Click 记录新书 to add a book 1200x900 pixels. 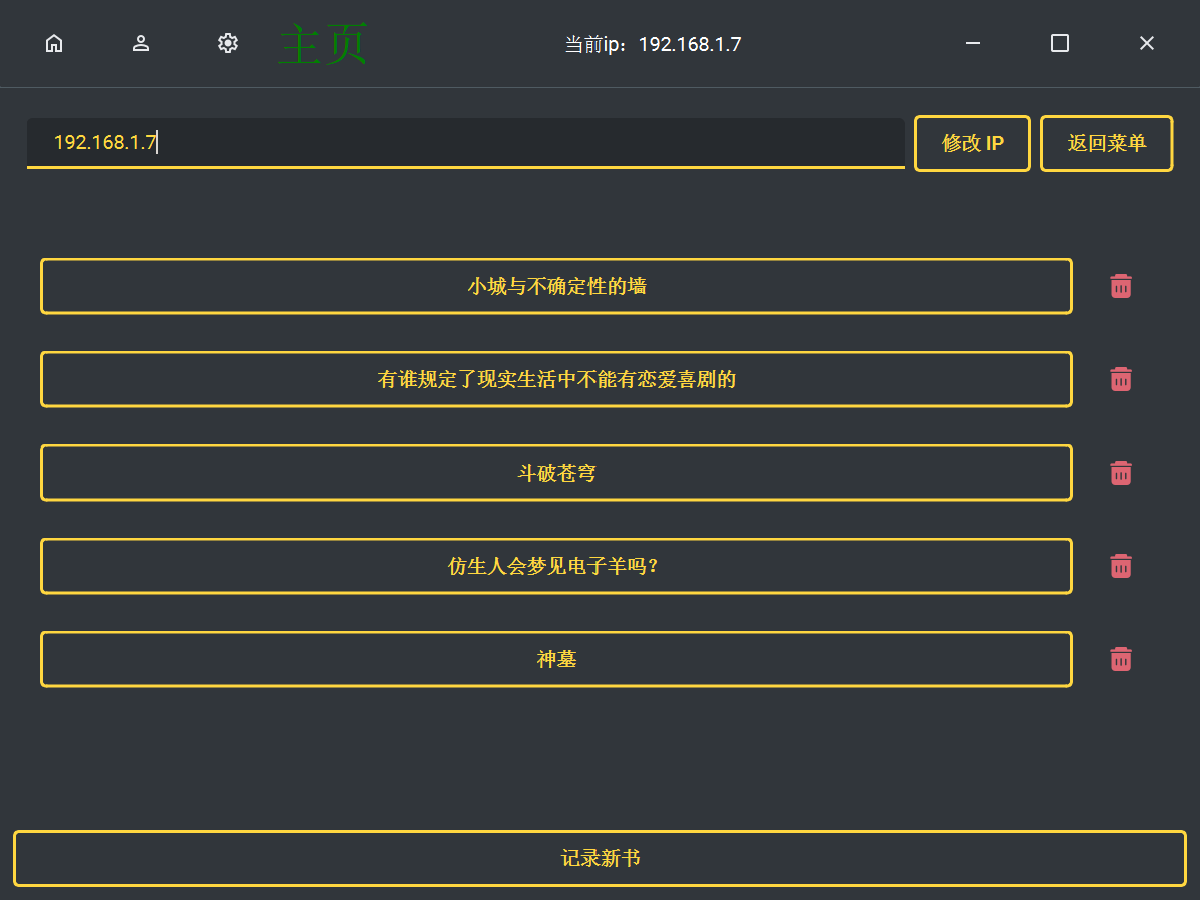(x=600, y=858)
